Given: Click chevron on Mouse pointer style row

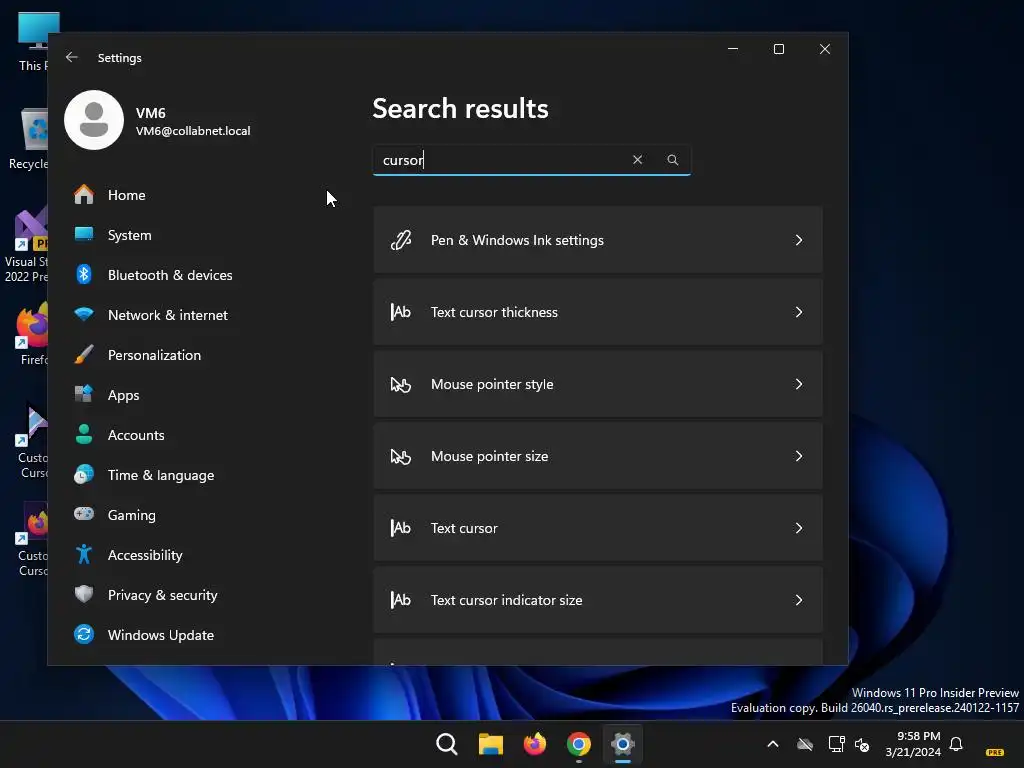Looking at the screenshot, I should click(x=799, y=384).
